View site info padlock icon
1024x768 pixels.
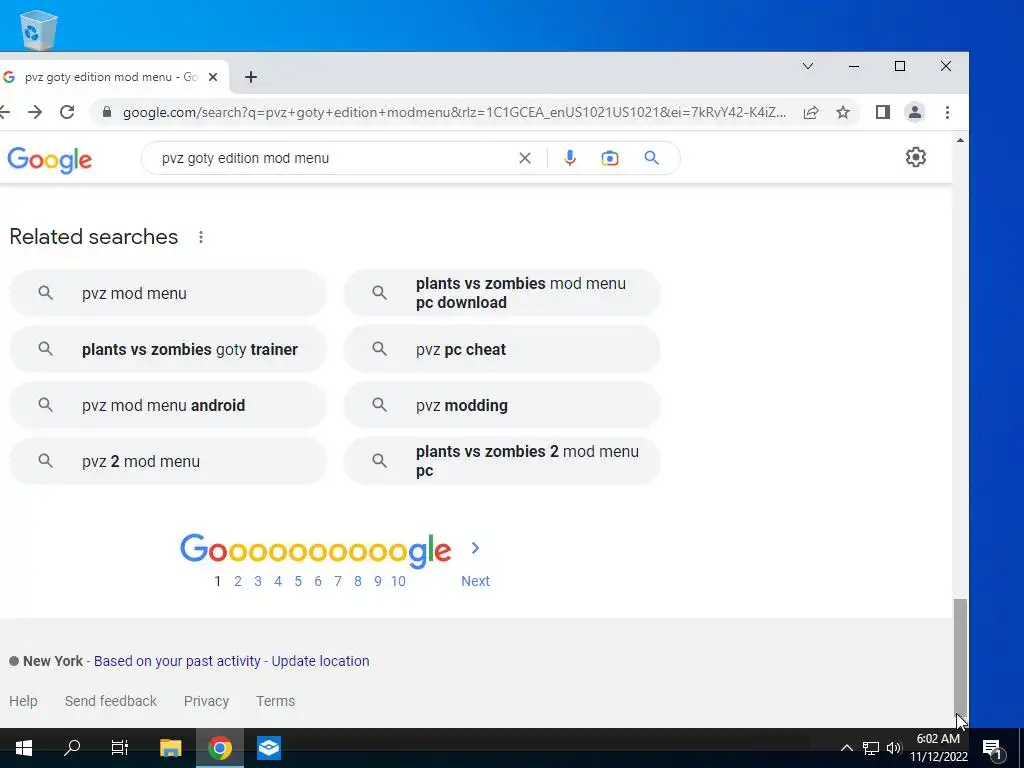pos(107,112)
